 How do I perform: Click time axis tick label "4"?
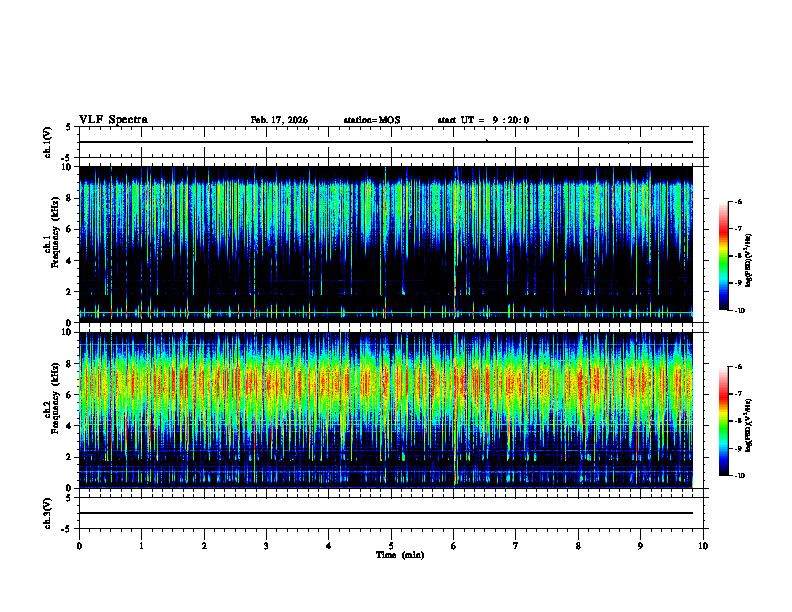pos(329,546)
